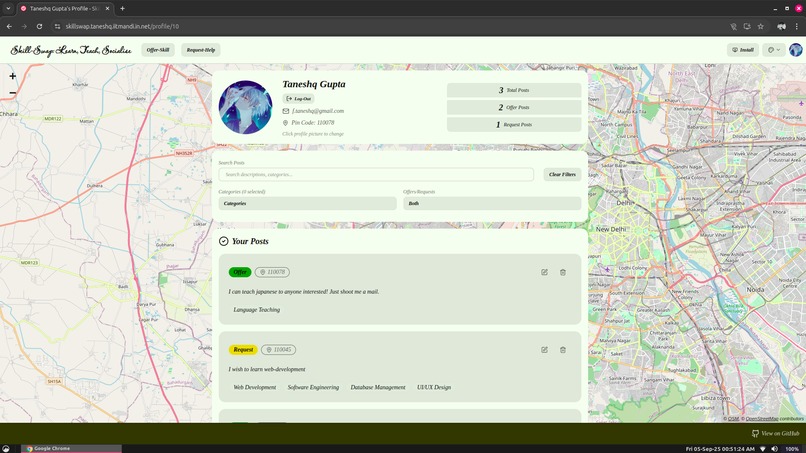The height and width of the screenshot is (453, 806).
Task: Click the 3 Total Posts stat
Action: [514, 90]
